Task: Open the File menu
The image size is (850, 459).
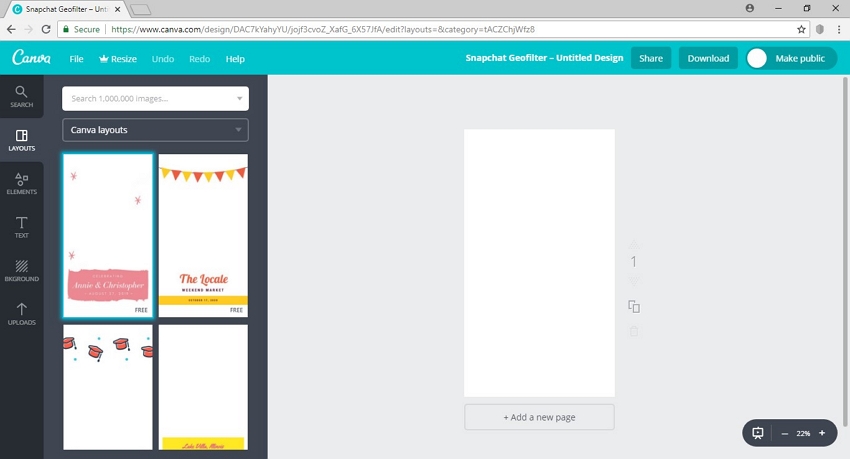Action: (x=76, y=59)
